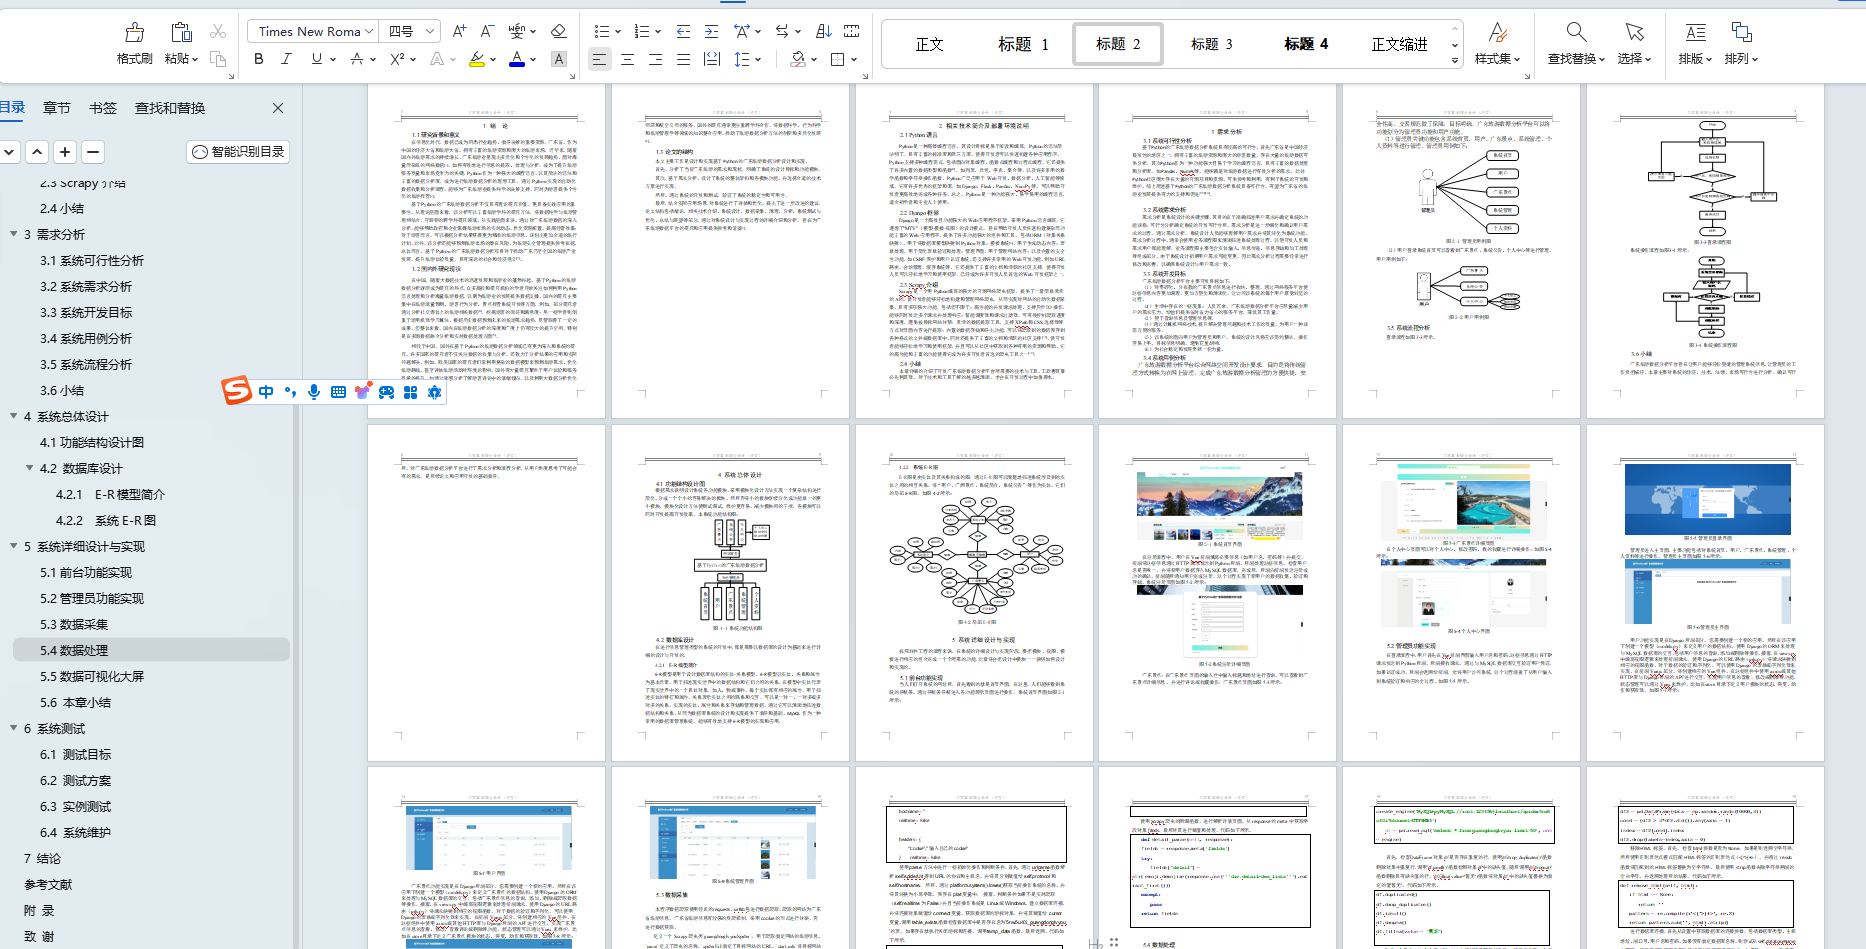
Task: Expand the styles gallery more arrow
Action: click(1455, 61)
